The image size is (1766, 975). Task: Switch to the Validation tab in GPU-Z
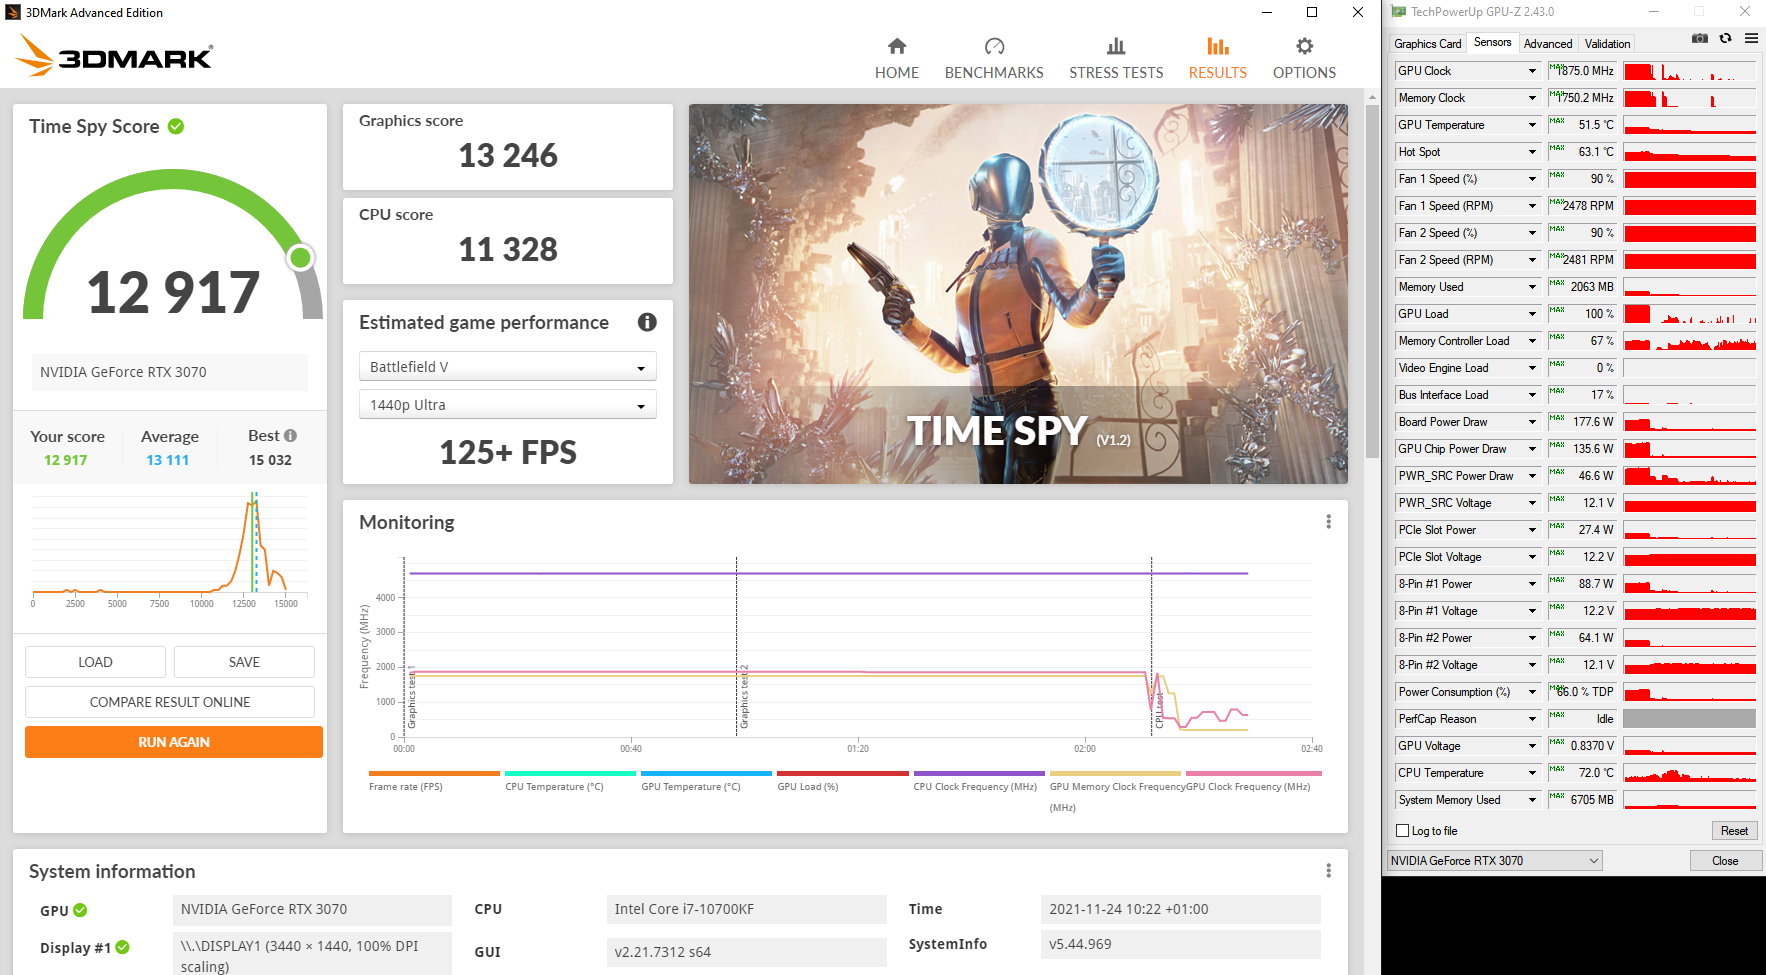click(1607, 44)
